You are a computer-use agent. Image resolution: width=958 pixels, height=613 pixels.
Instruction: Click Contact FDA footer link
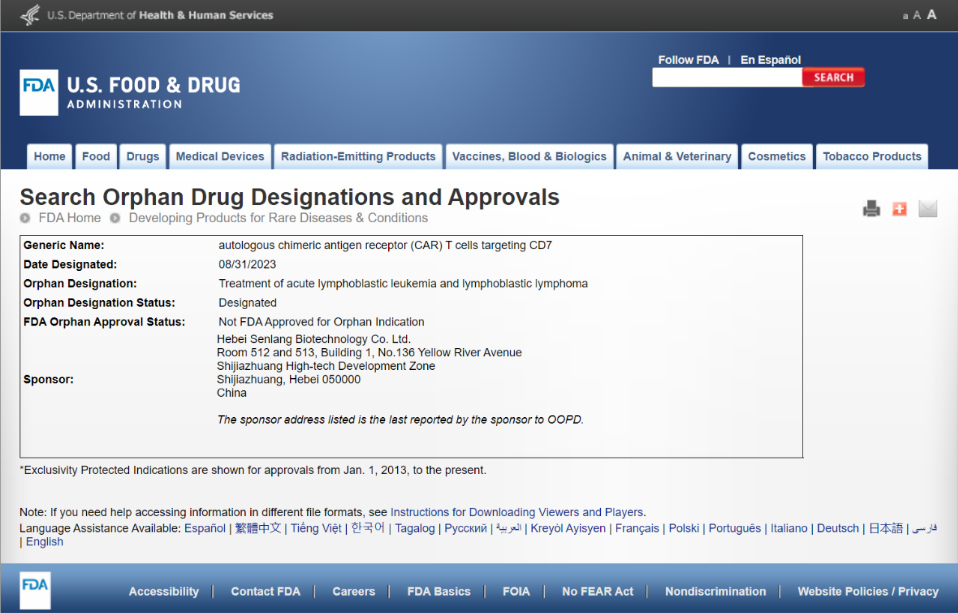tap(265, 591)
